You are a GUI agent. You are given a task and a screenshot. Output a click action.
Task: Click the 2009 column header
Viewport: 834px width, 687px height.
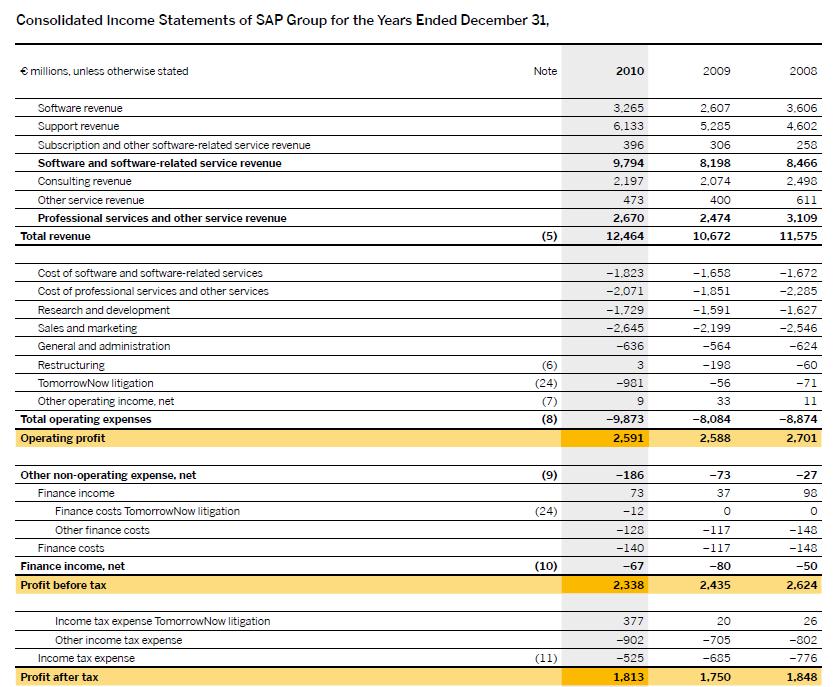click(716, 71)
